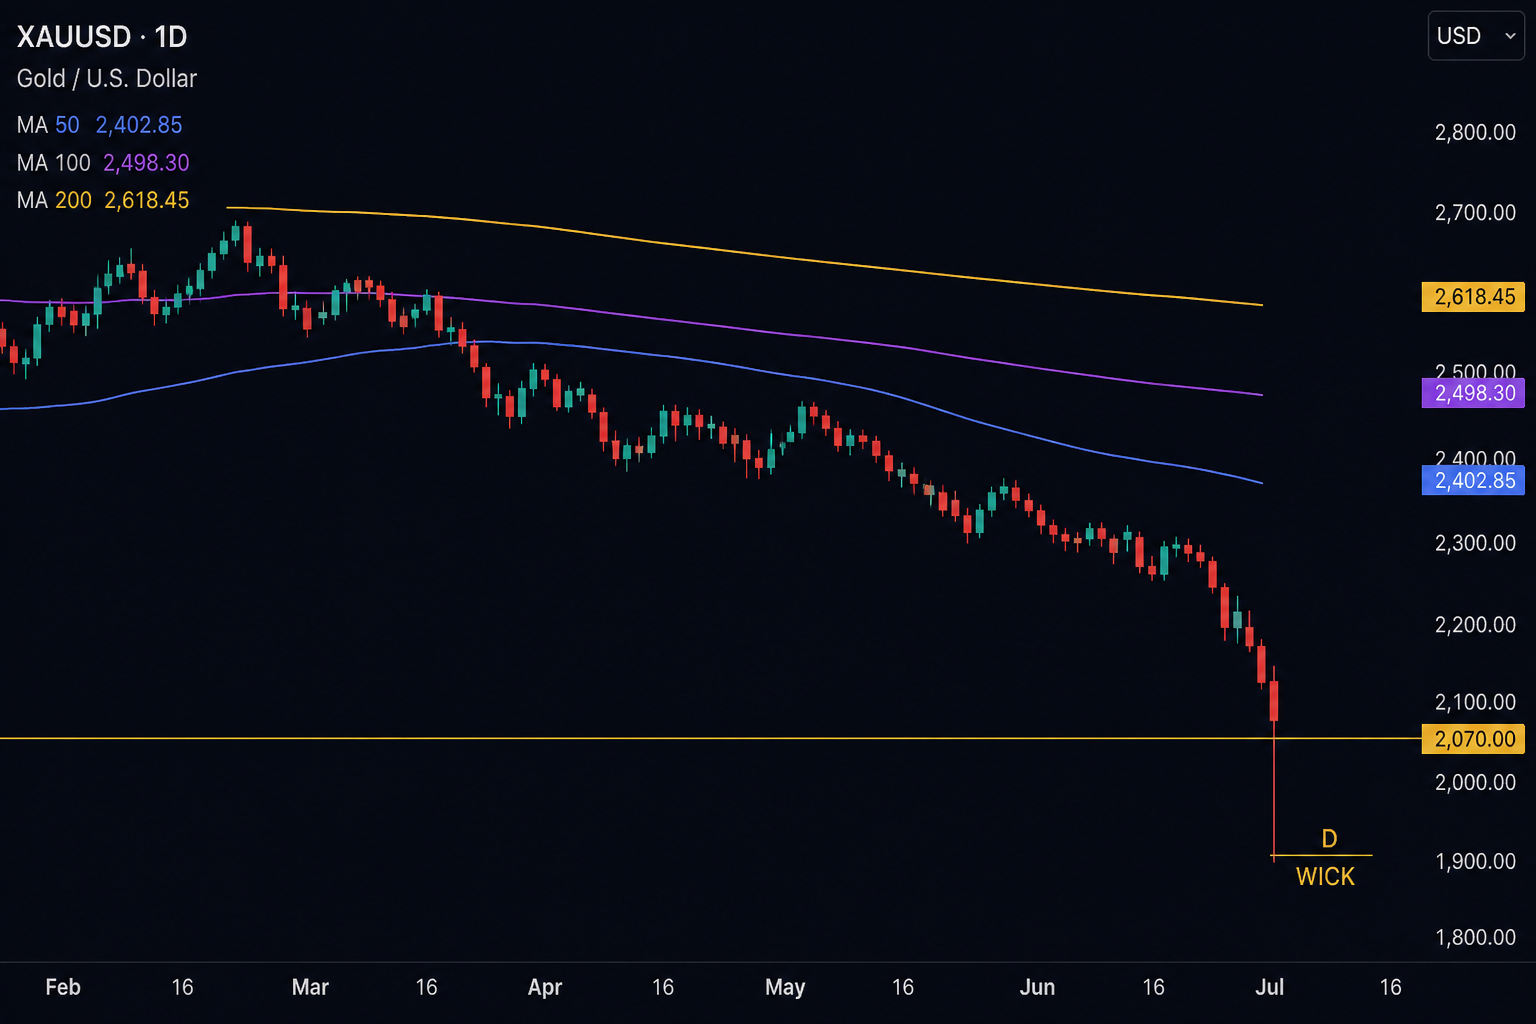Open the USD currency dropdown
Image resolution: width=1536 pixels, height=1024 pixels.
(1475, 36)
